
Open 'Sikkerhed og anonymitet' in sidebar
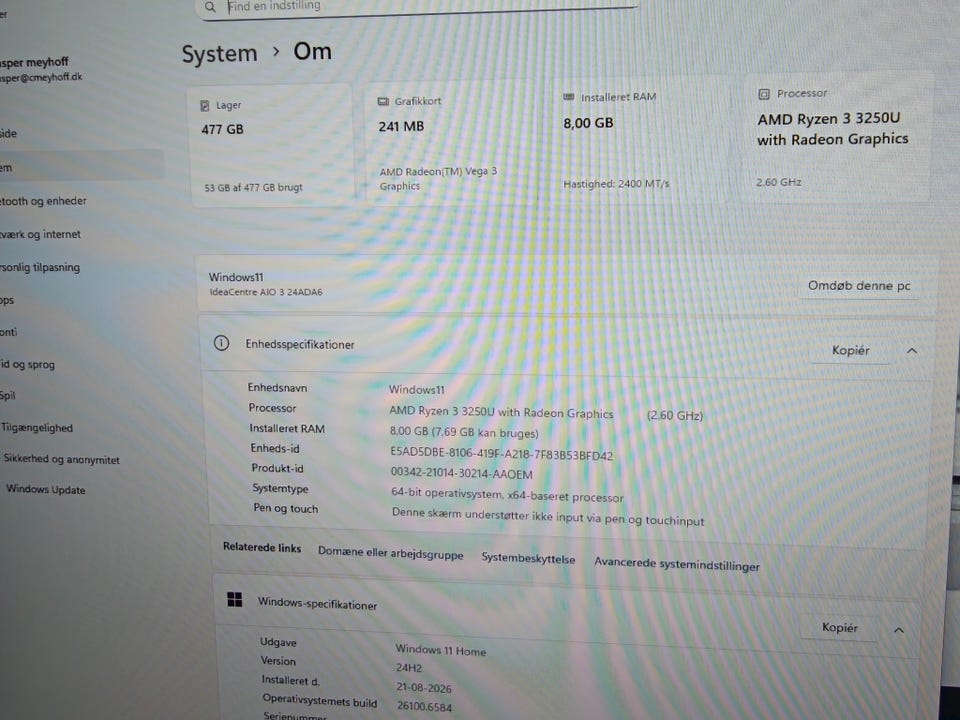point(61,459)
